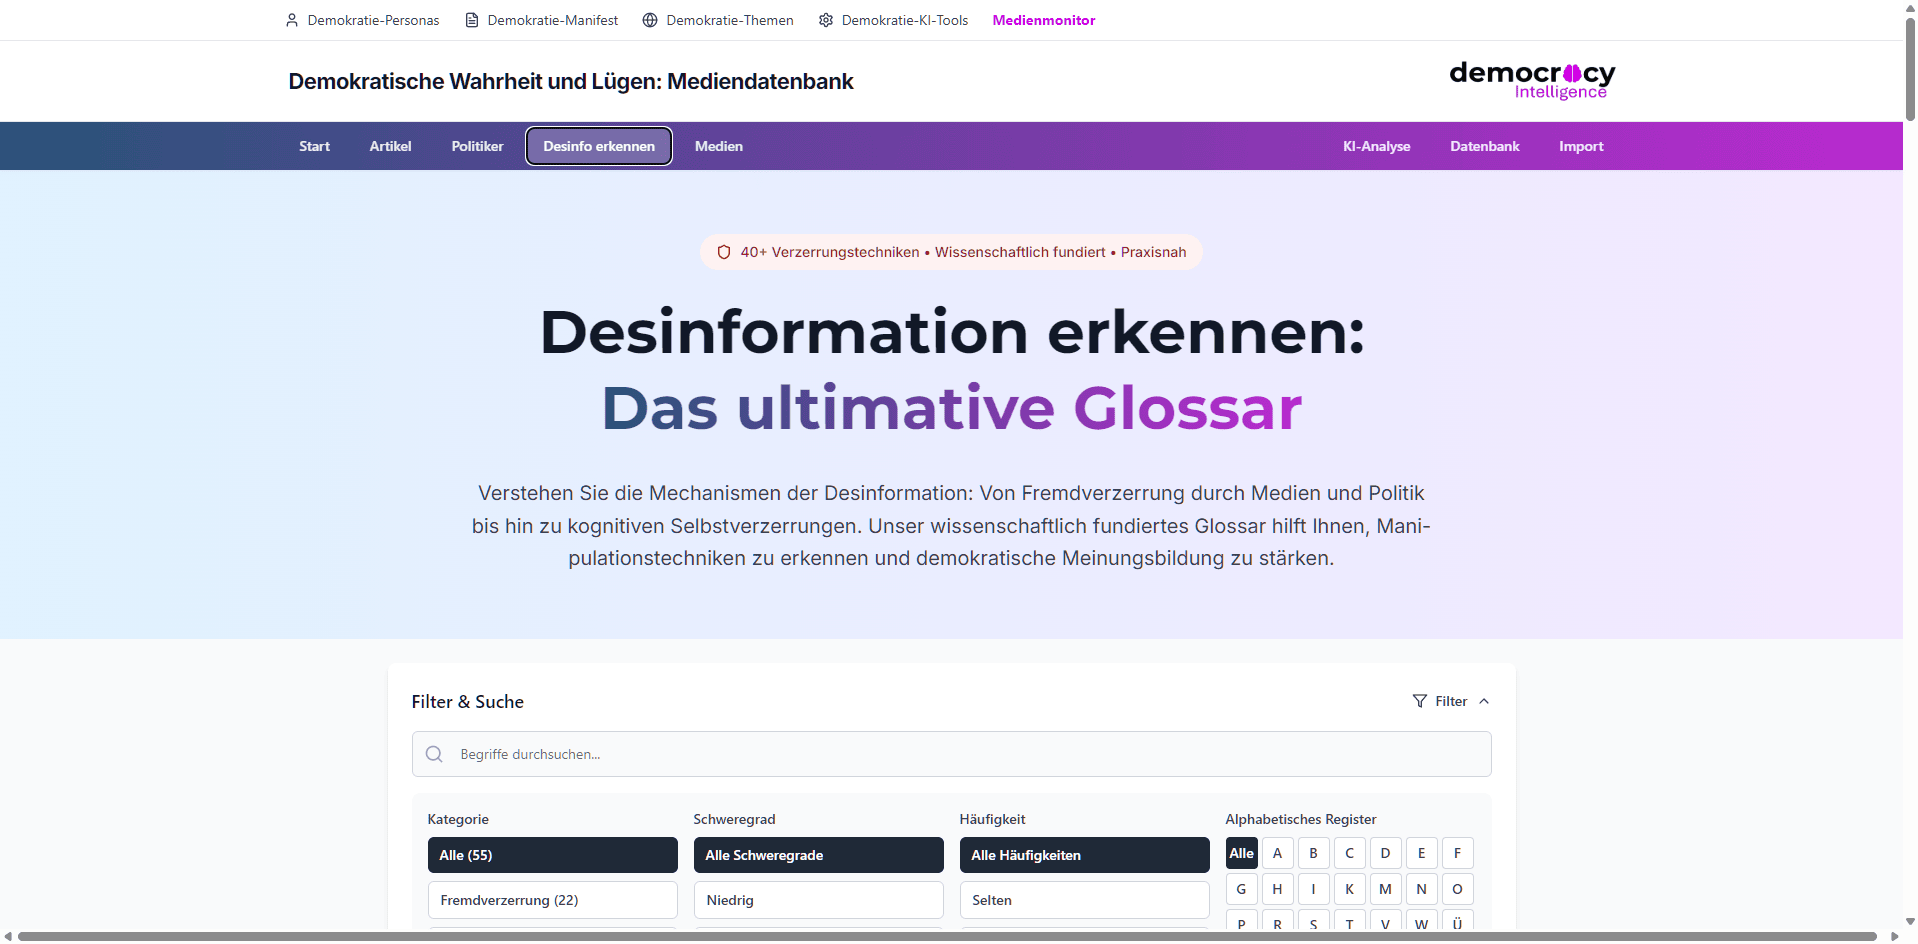The height and width of the screenshot is (944, 1918).
Task: Select the Selten frequency filter
Action: click(x=1084, y=900)
